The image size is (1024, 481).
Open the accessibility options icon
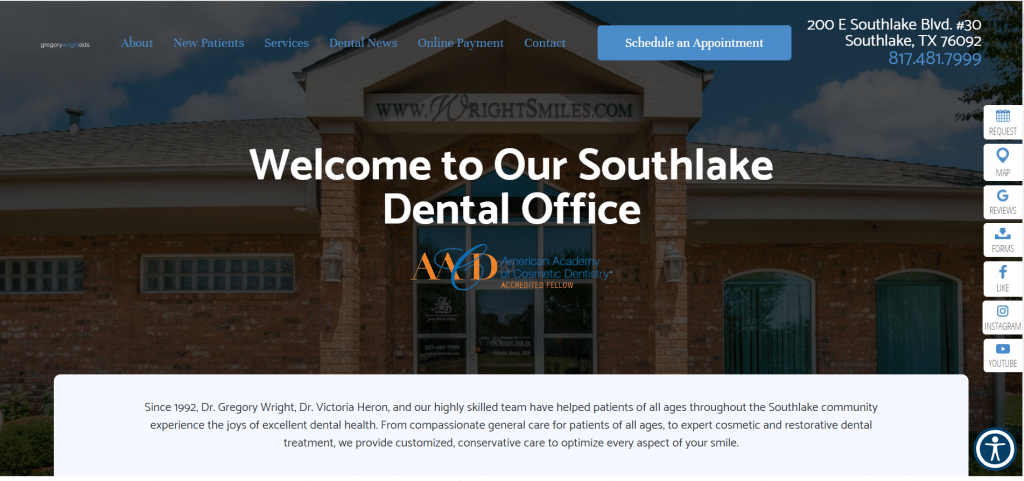click(995, 448)
